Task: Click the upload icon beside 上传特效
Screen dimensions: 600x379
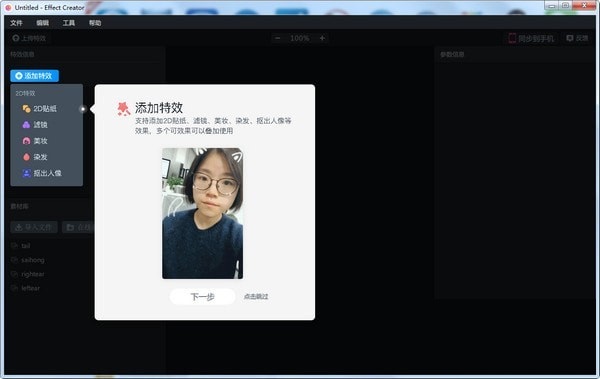Action: coord(16,38)
